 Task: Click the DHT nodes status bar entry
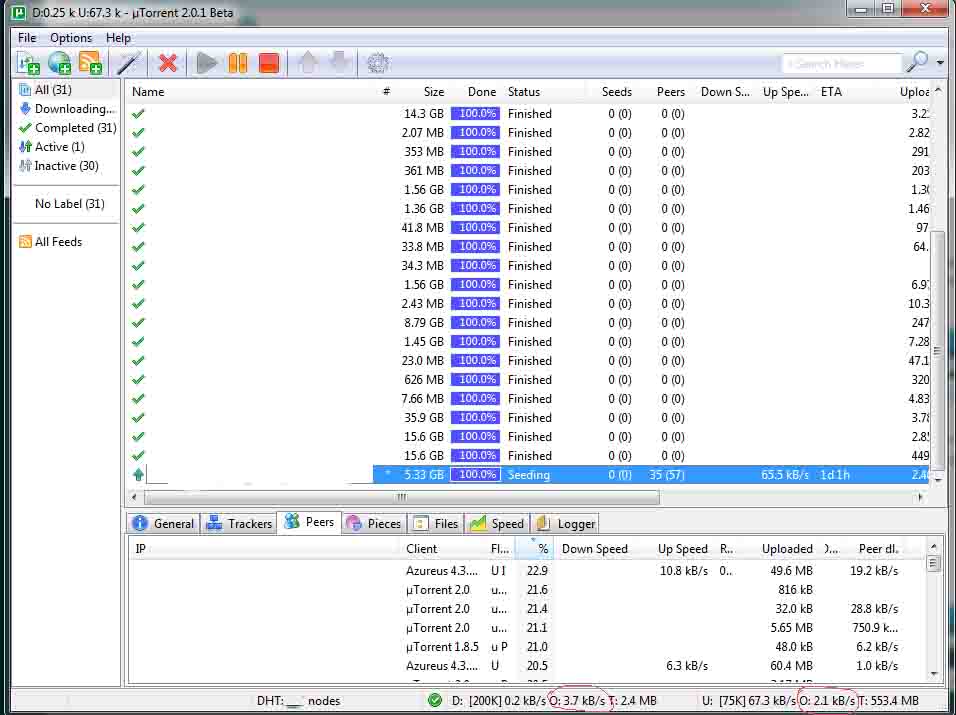pyautogui.click(x=299, y=701)
